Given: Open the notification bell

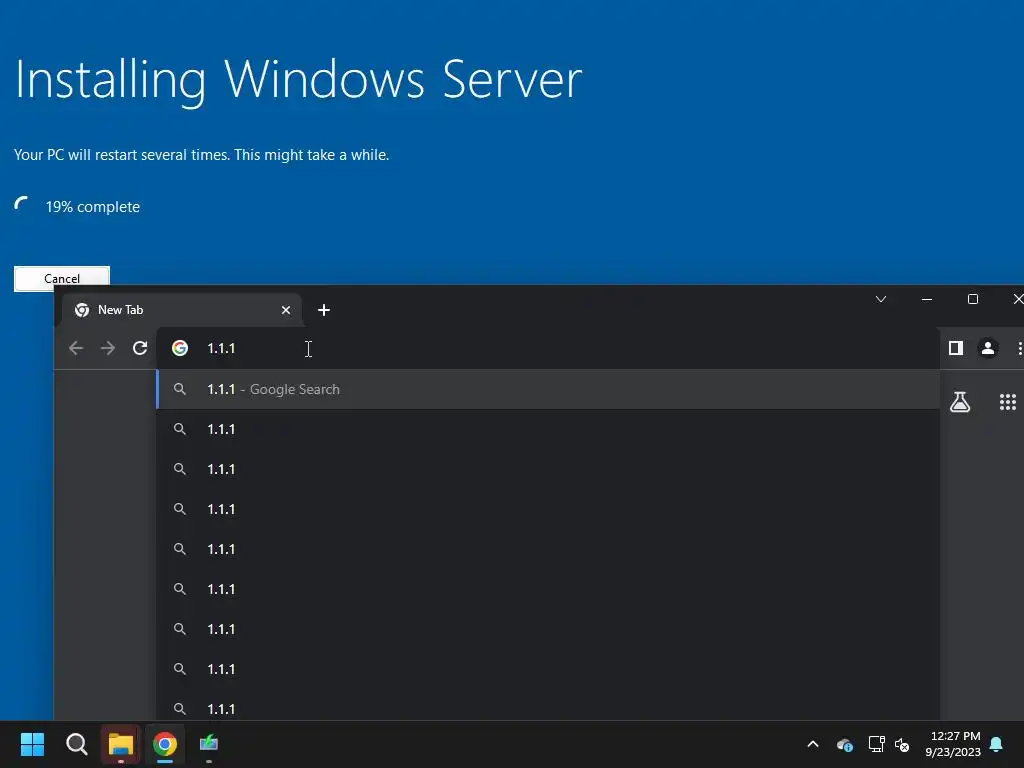Looking at the screenshot, I should coord(997,744).
